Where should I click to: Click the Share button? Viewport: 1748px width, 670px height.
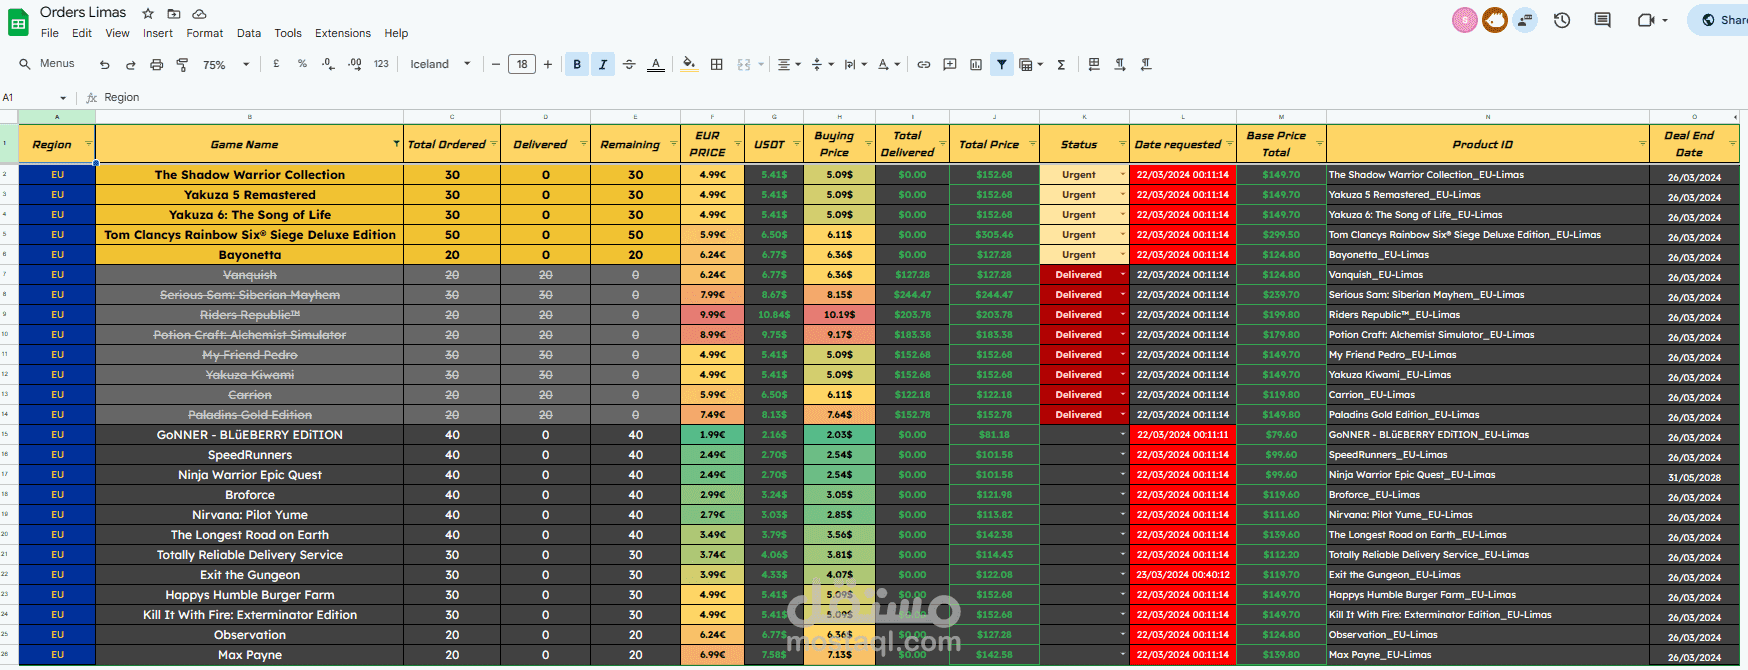click(x=1720, y=20)
